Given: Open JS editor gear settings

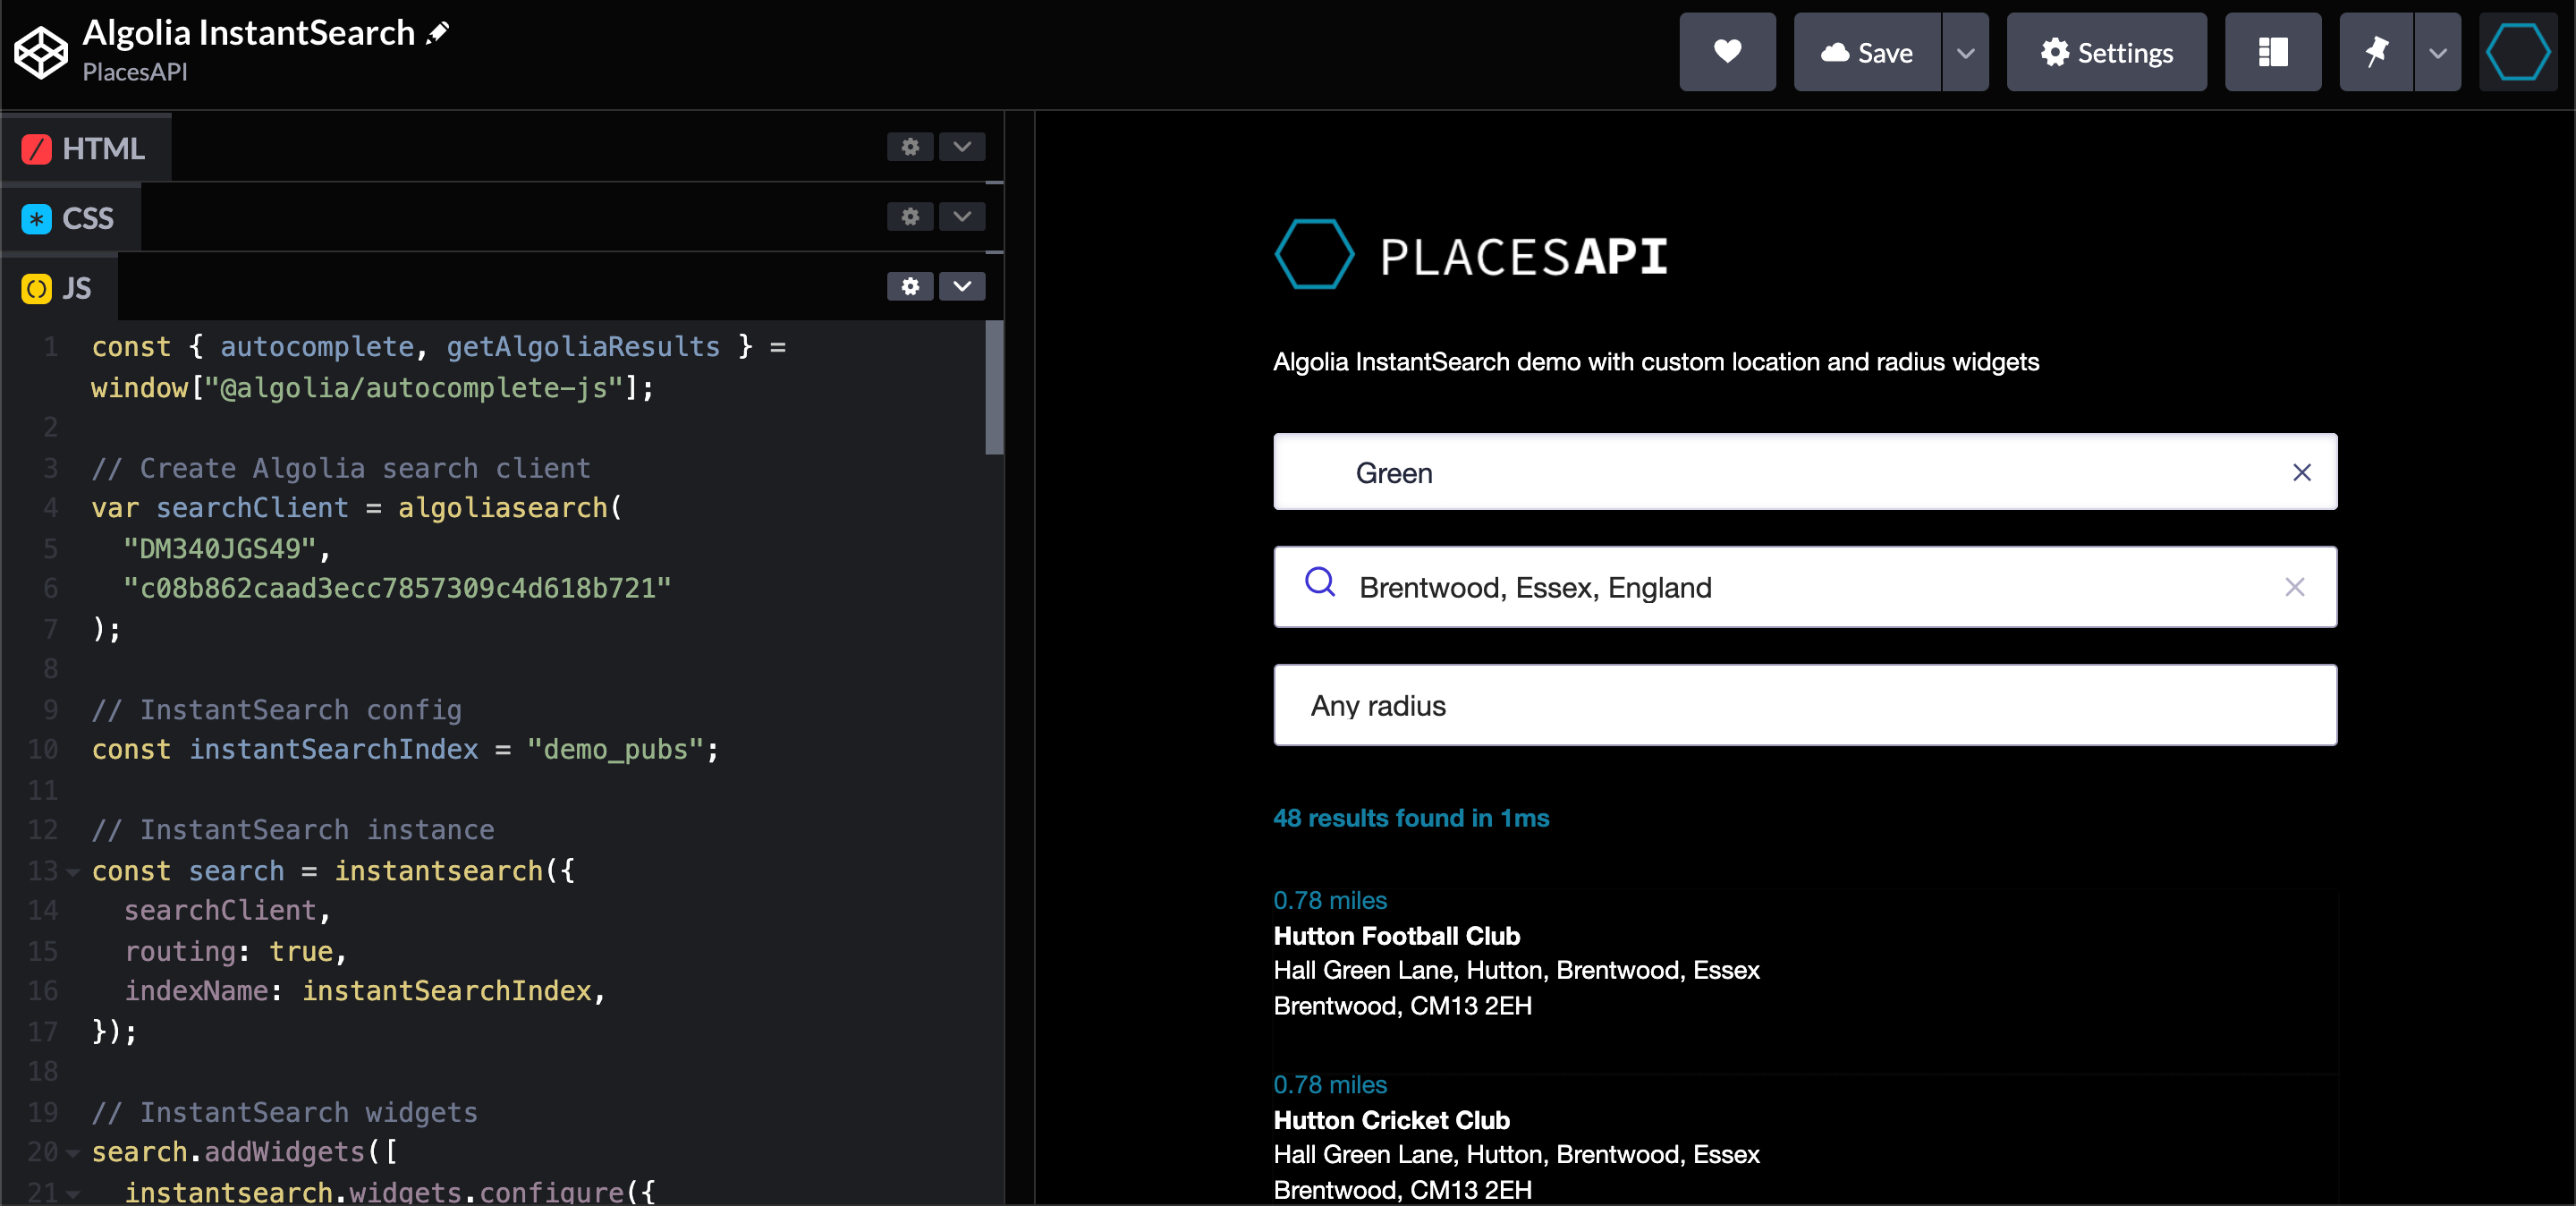Looking at the screenshot, I should tap(909, 287).
